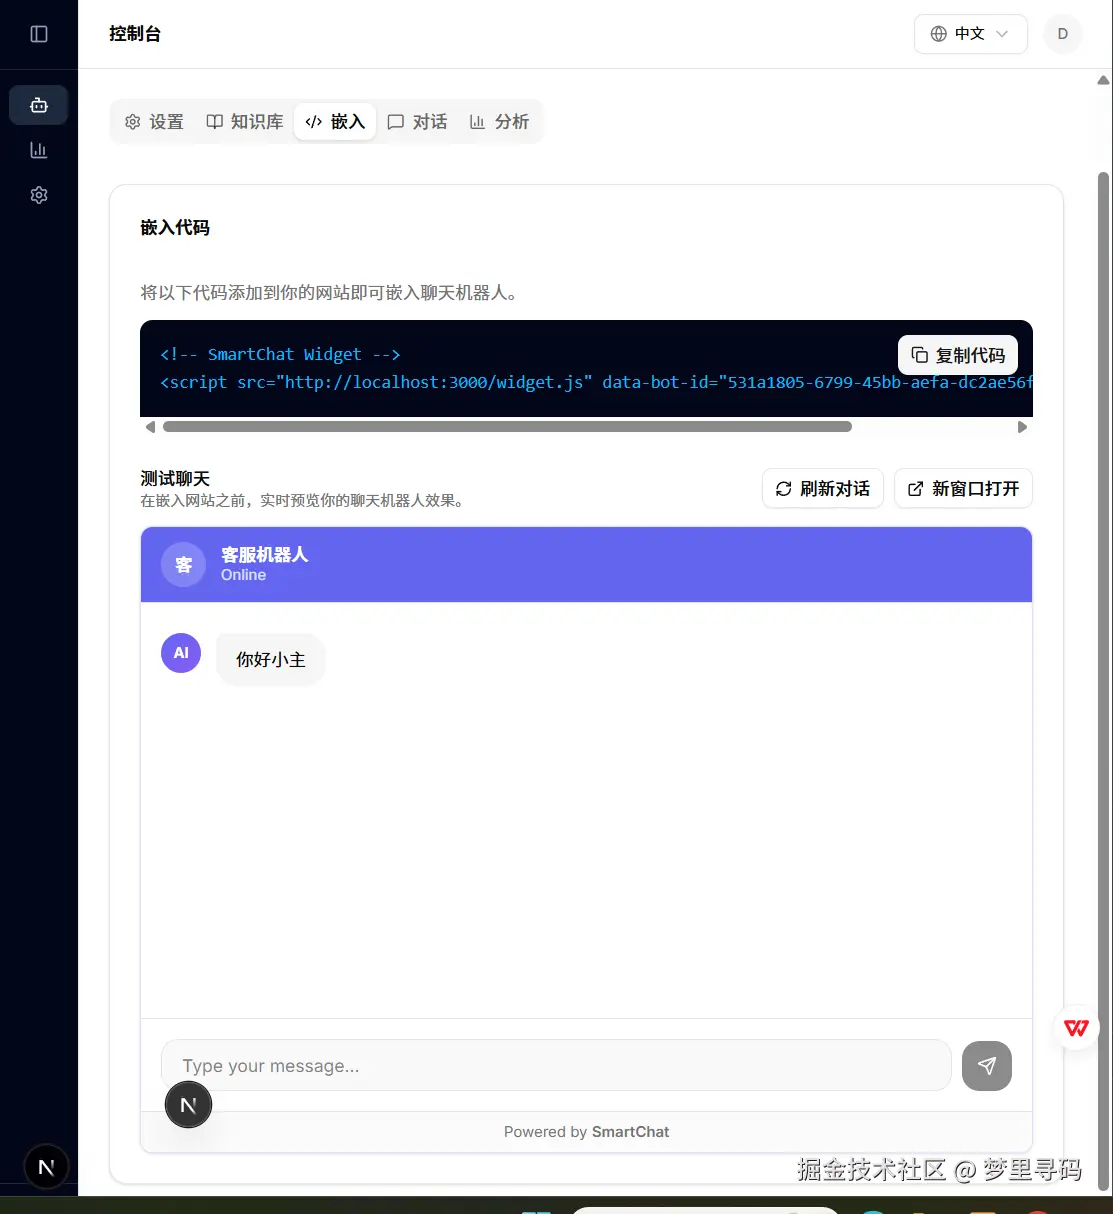This screenshot has height=1214, width=1113.
Task: Click the red W widget icon at right
Action: 1075,1027
